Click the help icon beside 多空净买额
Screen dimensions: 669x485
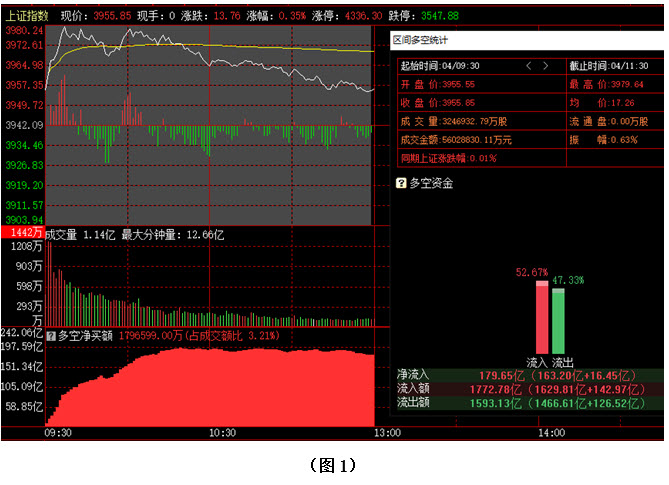51,336
